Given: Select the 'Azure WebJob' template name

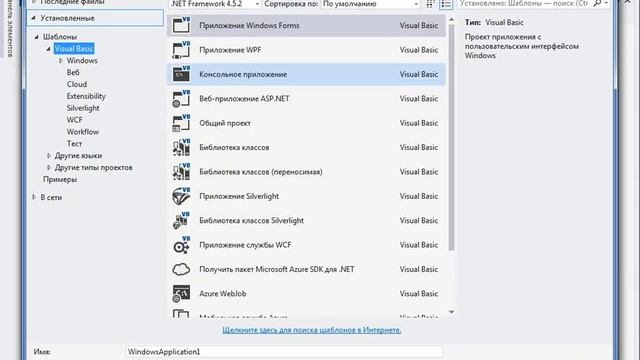Looking at the screenshot, I should coord(222,294).
